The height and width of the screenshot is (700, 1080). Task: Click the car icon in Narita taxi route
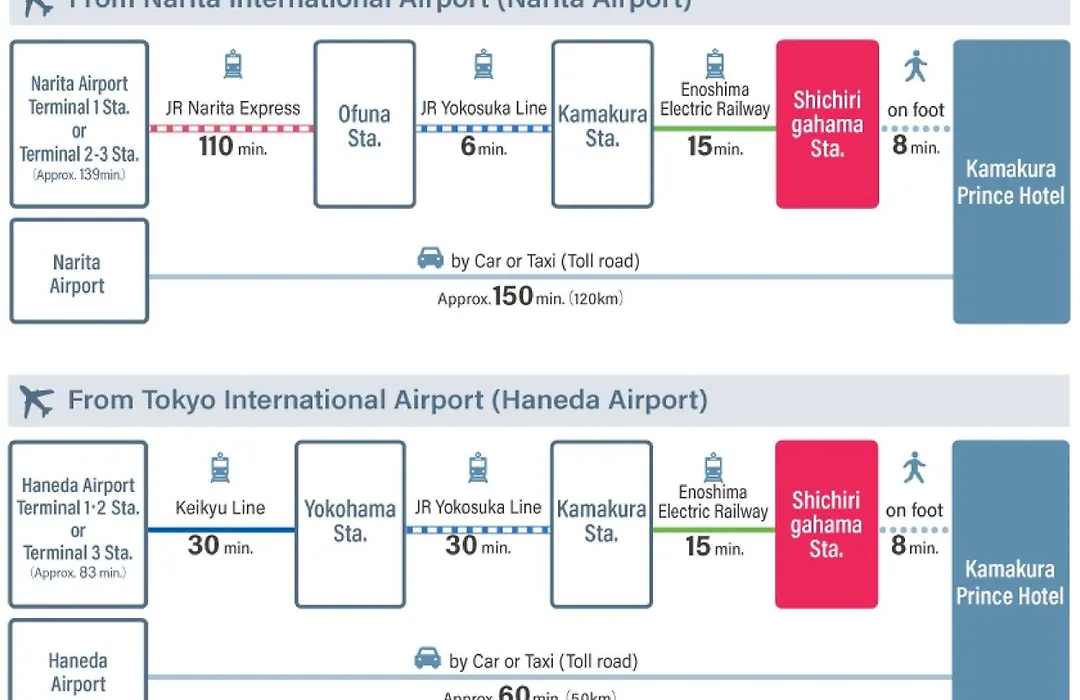(x=430, y=258)
